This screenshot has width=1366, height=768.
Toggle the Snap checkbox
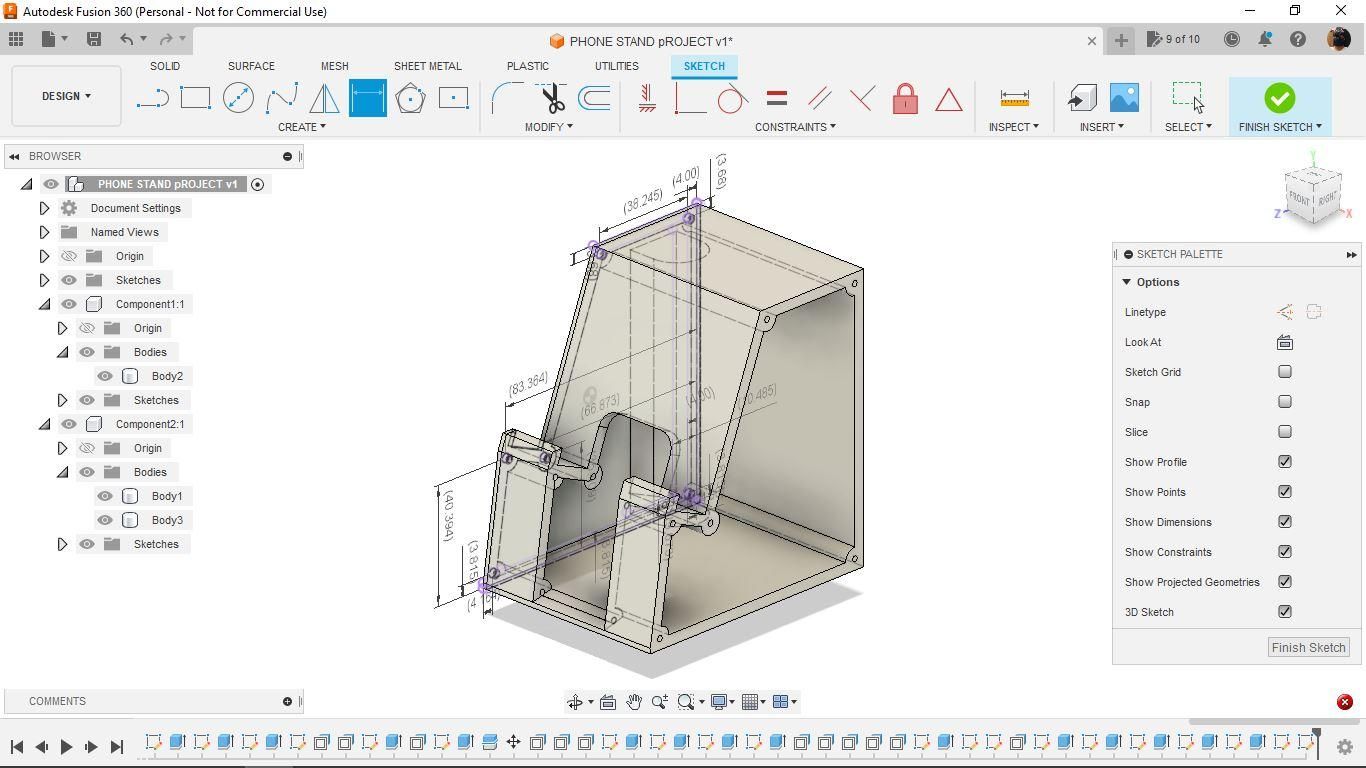(1285, 402)
